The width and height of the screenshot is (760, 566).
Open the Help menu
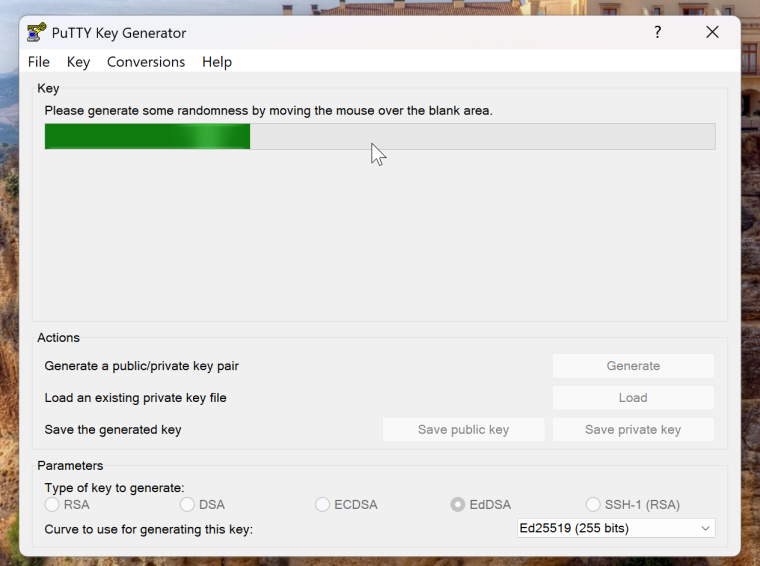point(217,62)
